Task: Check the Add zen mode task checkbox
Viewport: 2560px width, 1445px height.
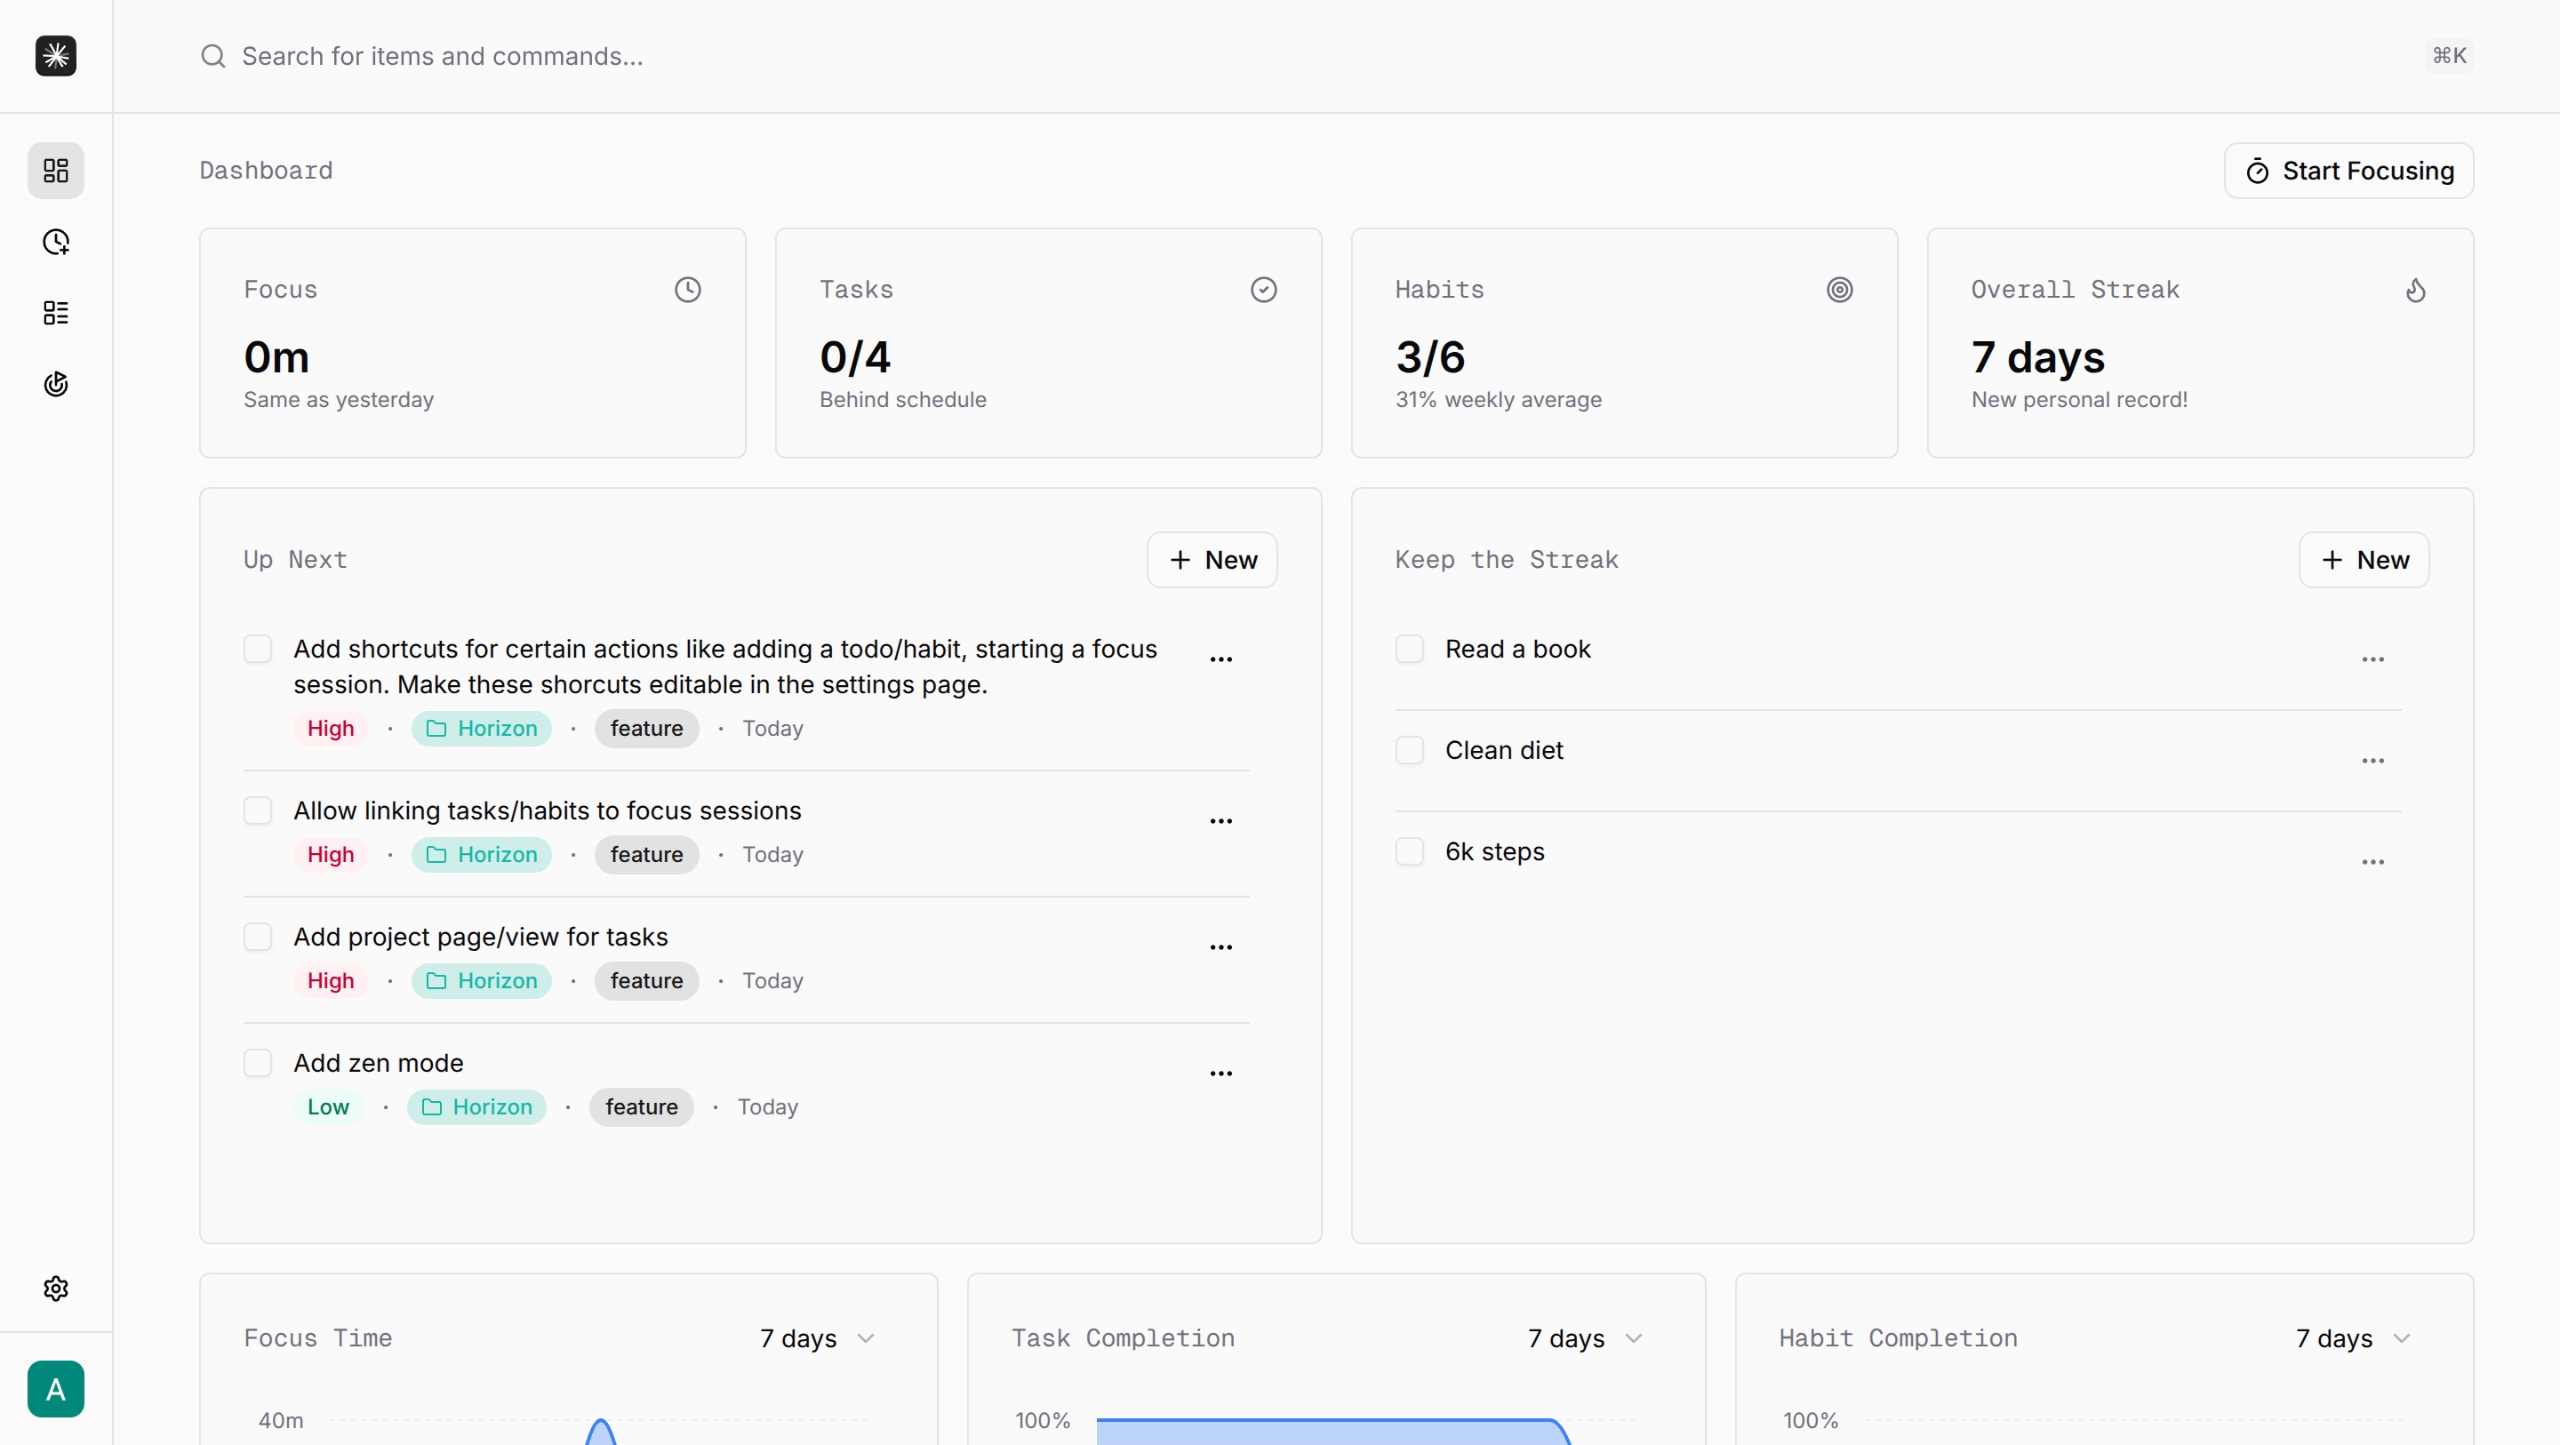Action: click(258, 1062)
